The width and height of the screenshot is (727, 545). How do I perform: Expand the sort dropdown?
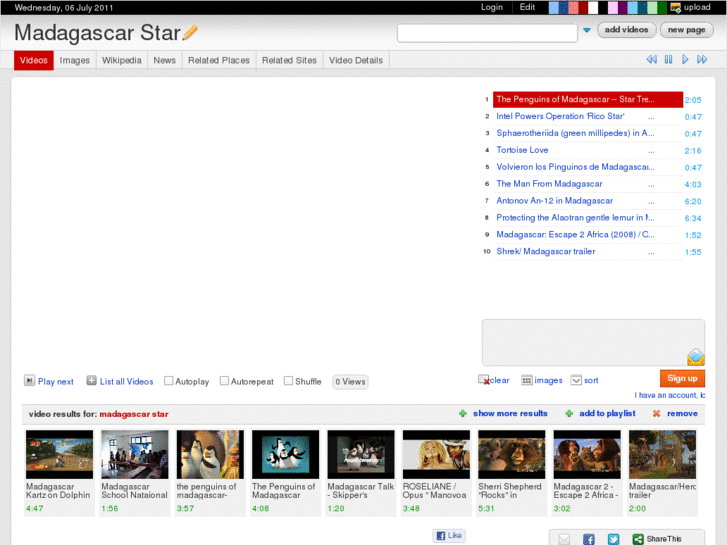(577, 380)
